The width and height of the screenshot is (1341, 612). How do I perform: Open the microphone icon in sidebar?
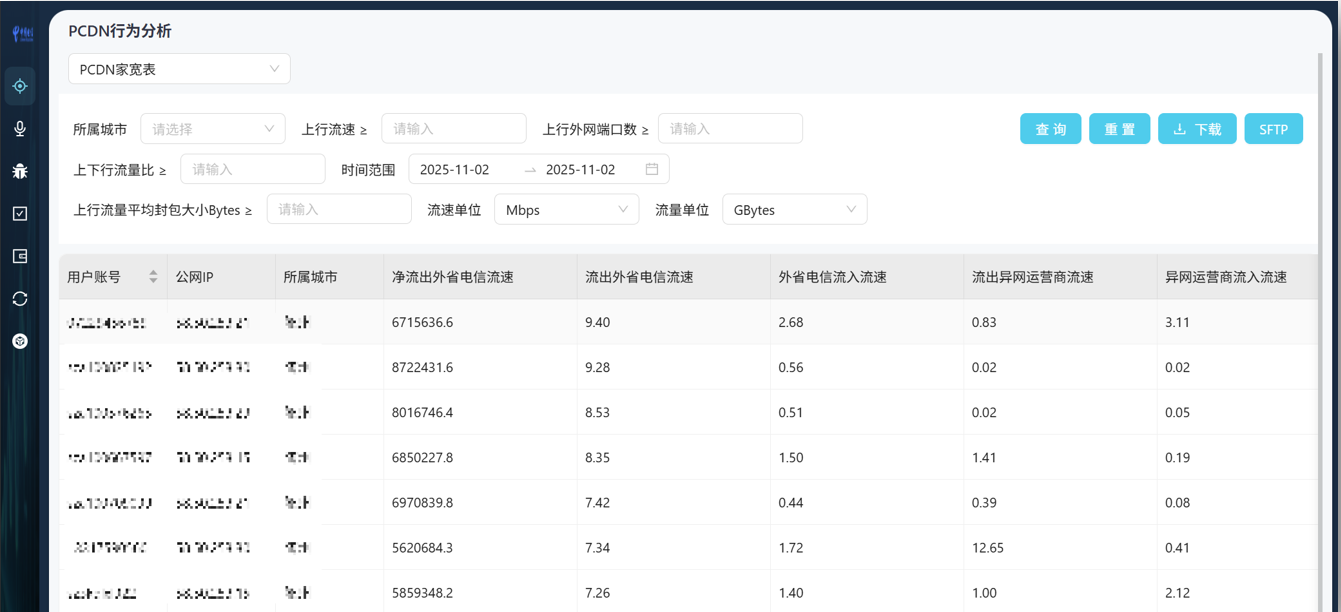[x=20, y=129]
